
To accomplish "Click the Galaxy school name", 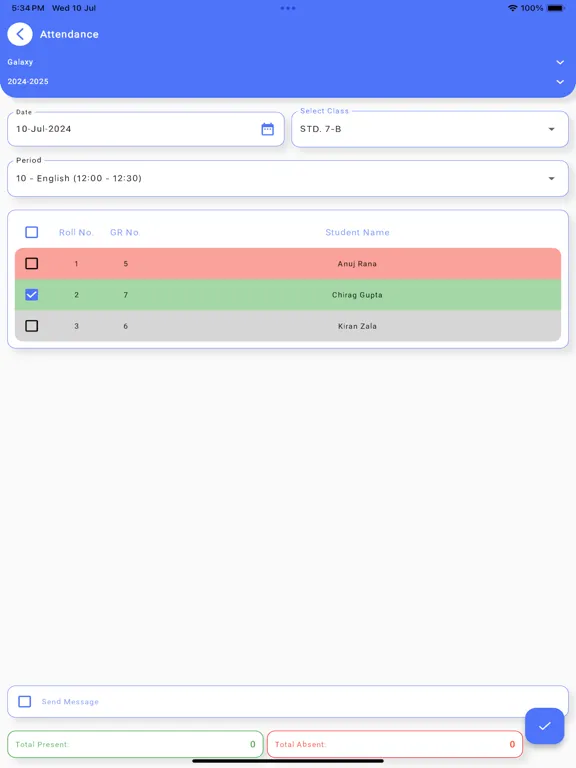I will 20,62.
